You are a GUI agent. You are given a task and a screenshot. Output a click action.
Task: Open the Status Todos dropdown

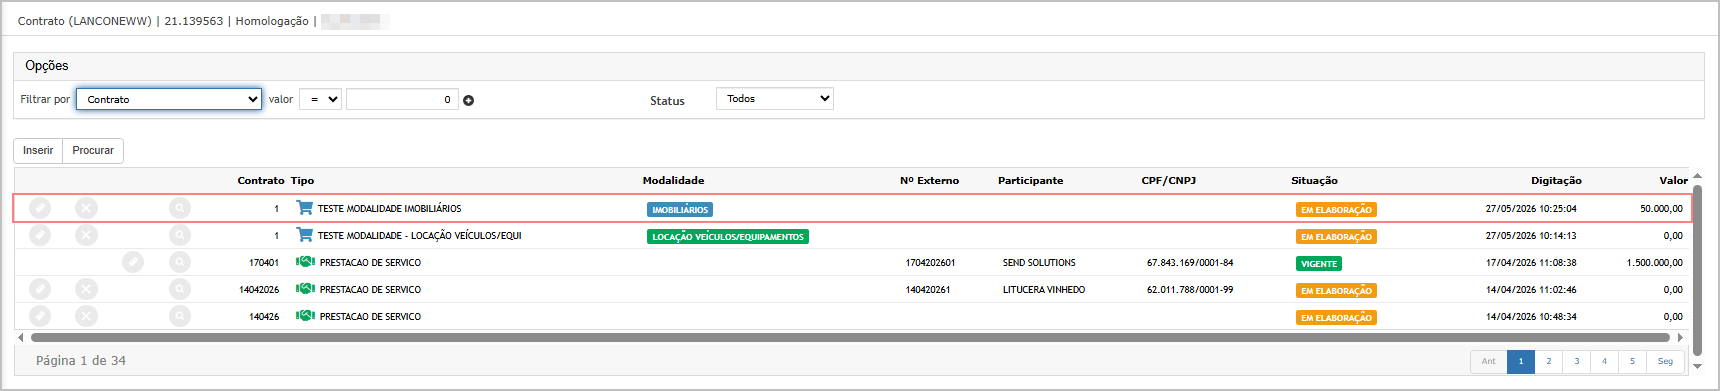(x=774, y=98)
